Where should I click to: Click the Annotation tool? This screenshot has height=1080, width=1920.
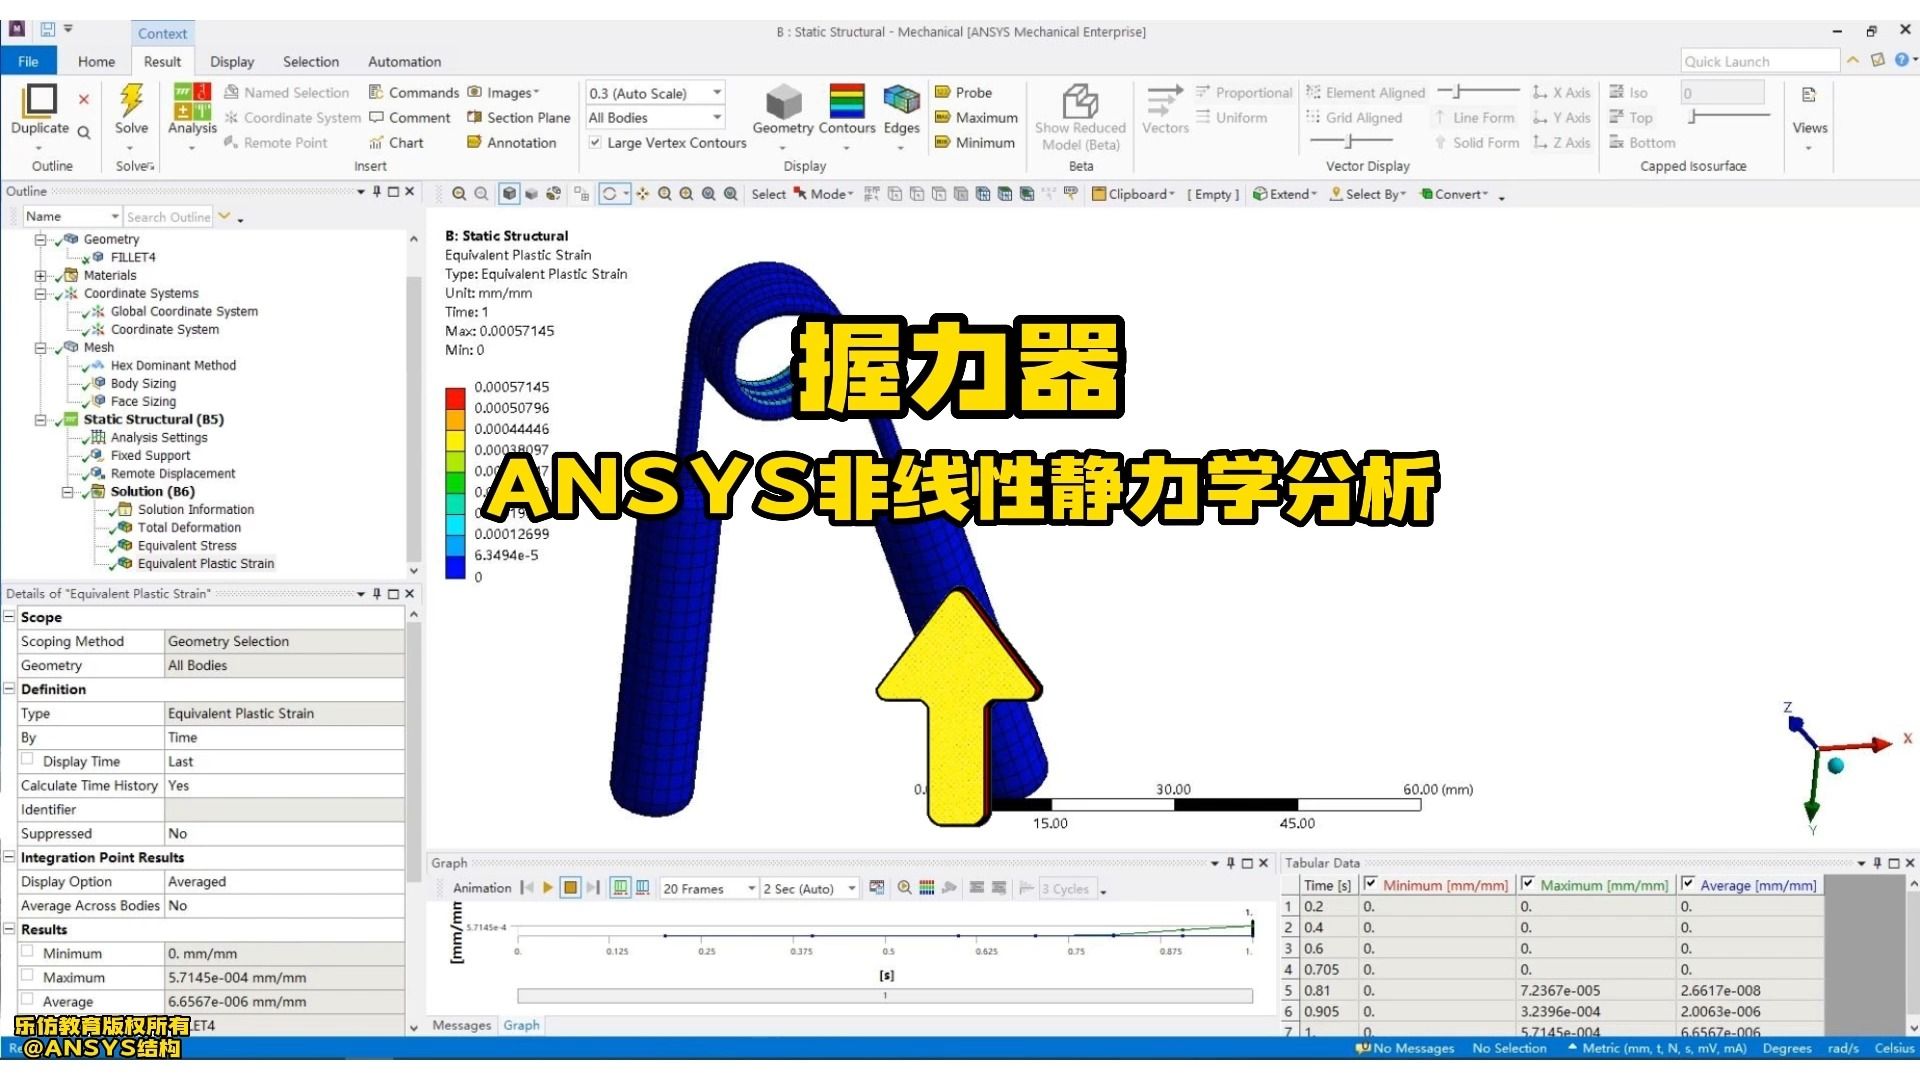pyautogui.click(x=511, y=142)
